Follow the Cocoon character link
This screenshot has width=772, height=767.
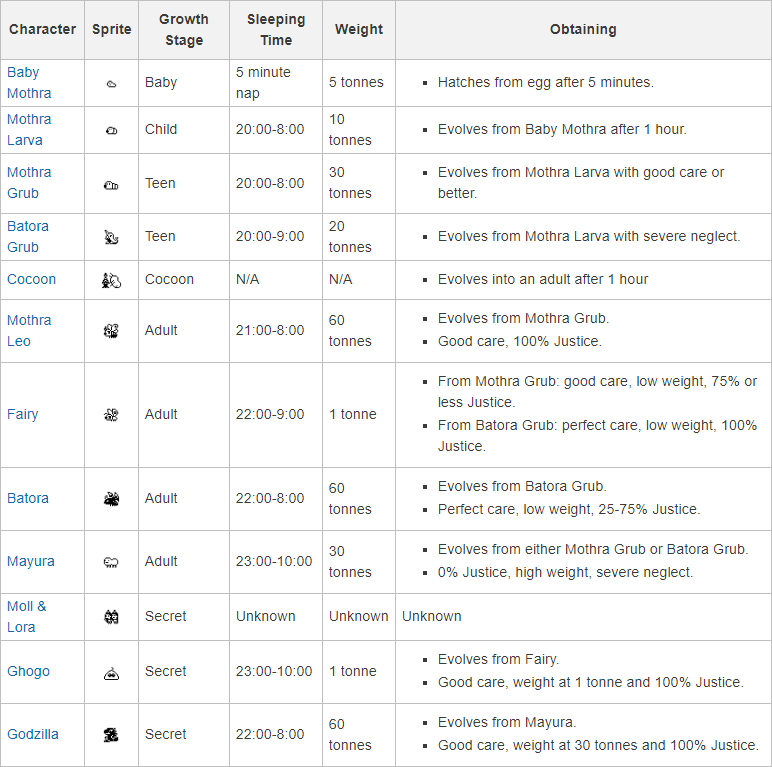31,279
